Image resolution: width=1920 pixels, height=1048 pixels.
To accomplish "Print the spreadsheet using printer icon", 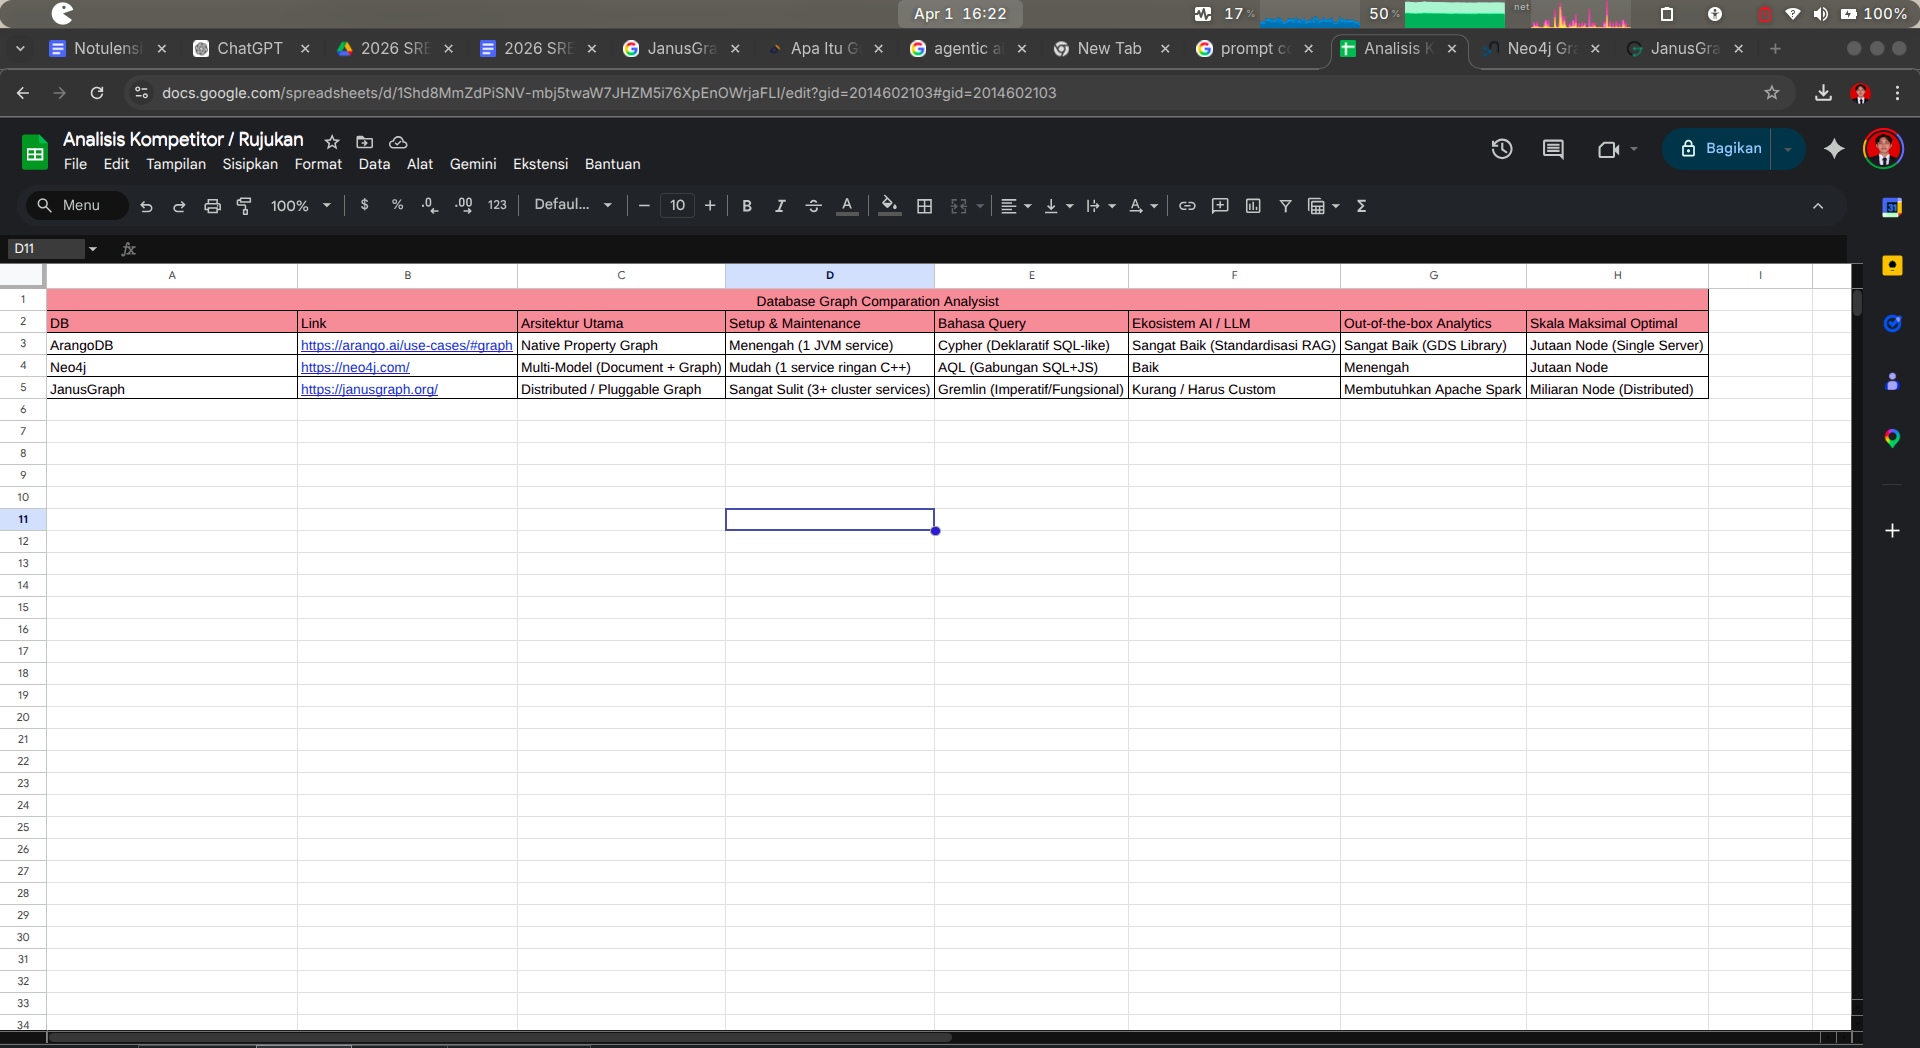I will coord(212,206).
